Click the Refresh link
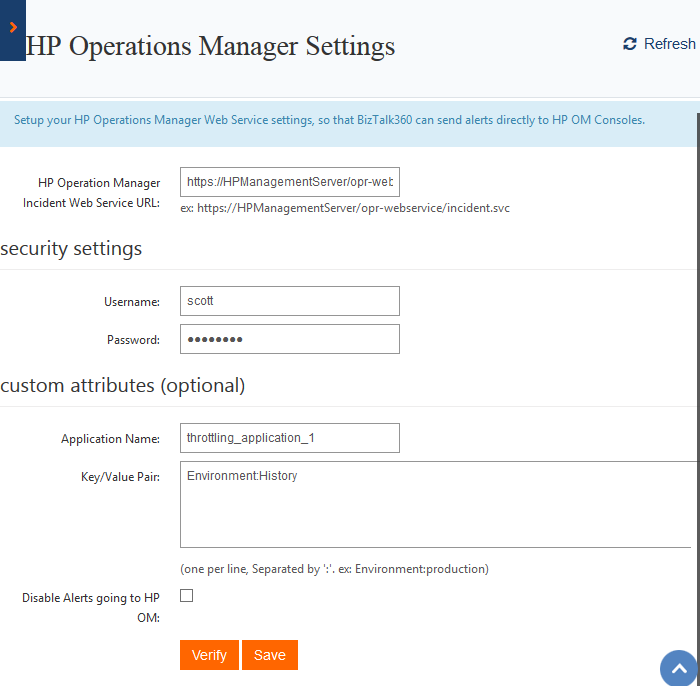This screenshot has height=688, width=700. tap(659, 44)
